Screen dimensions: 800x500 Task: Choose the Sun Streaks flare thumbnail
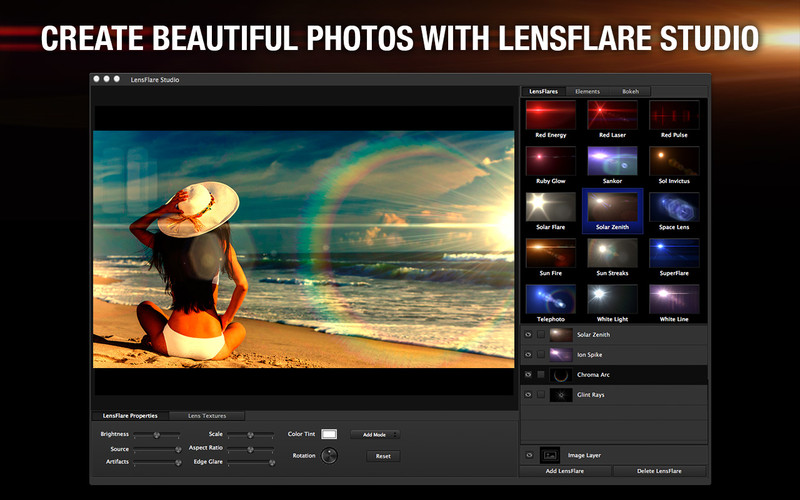[612, 253]
